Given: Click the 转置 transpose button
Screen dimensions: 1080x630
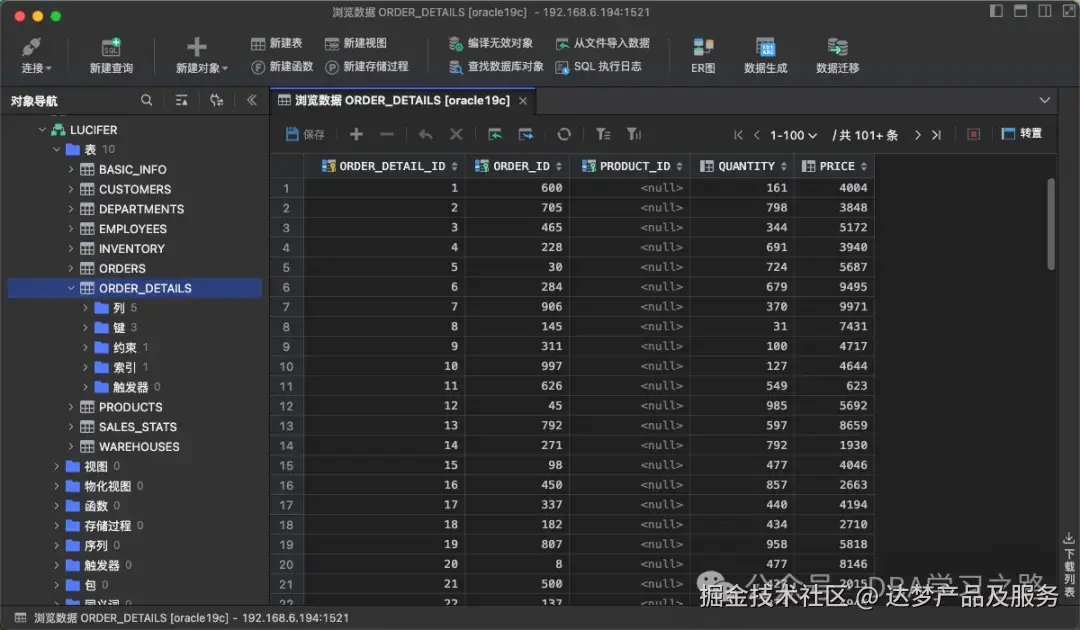Looking at the screenshot, I should point(1021,134).
